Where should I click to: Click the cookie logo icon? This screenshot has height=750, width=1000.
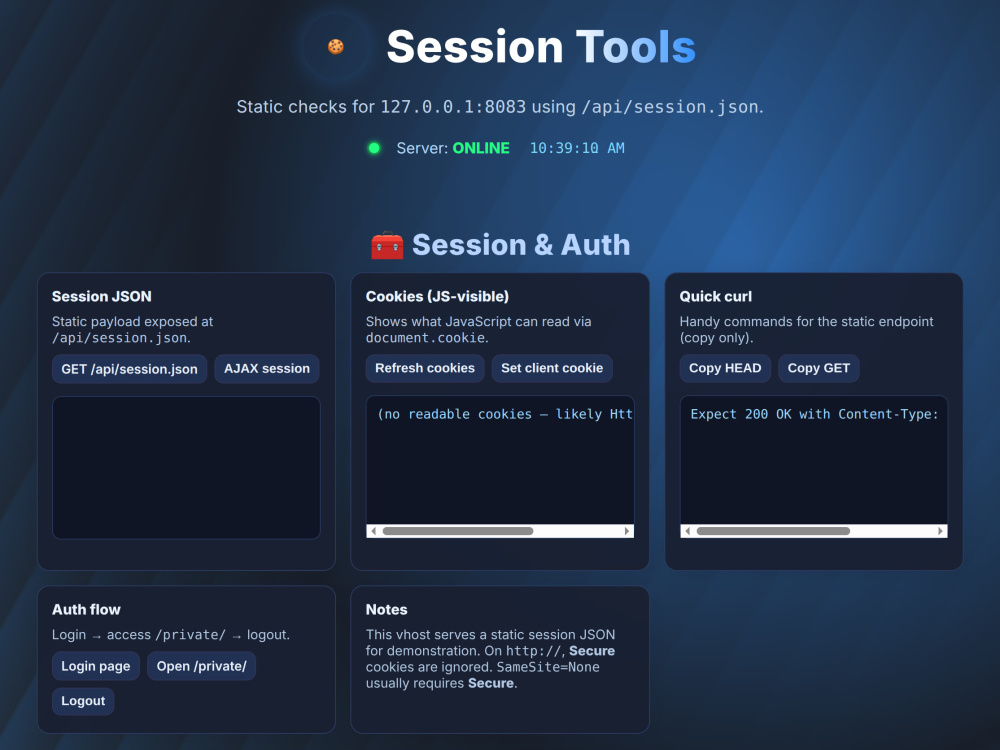tap(335, 47)
